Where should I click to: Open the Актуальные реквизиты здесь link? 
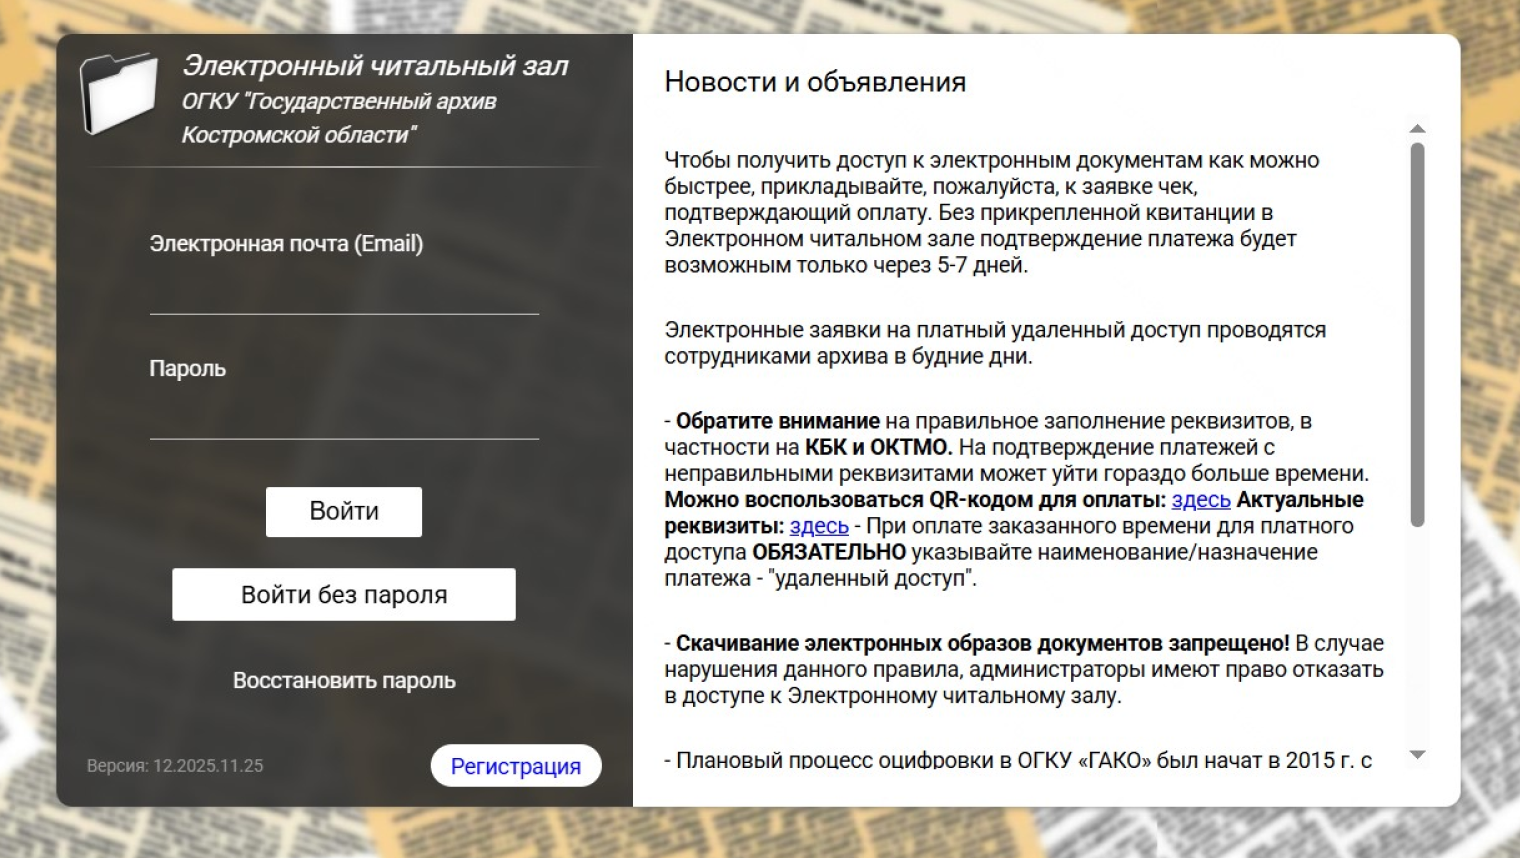[819, 526]
